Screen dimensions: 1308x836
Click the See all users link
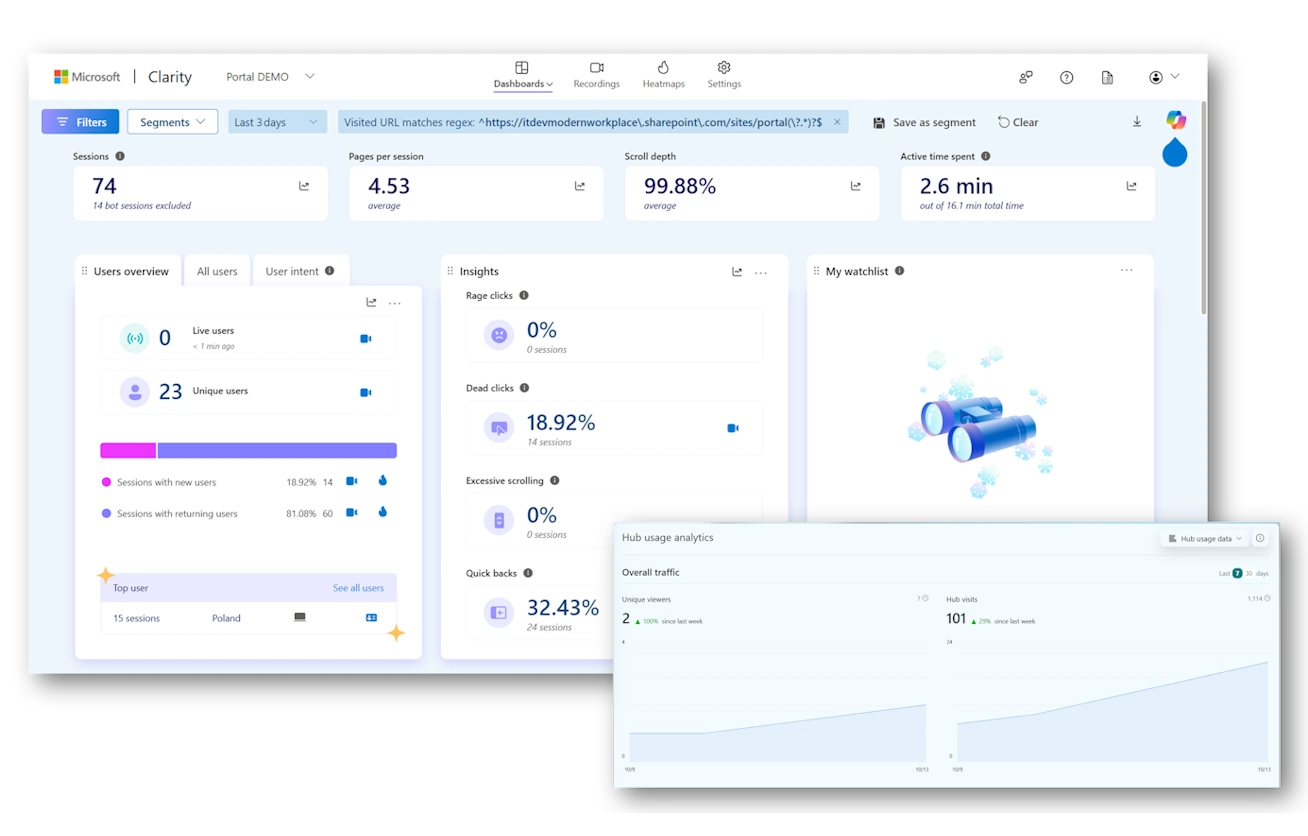(358, 588)
